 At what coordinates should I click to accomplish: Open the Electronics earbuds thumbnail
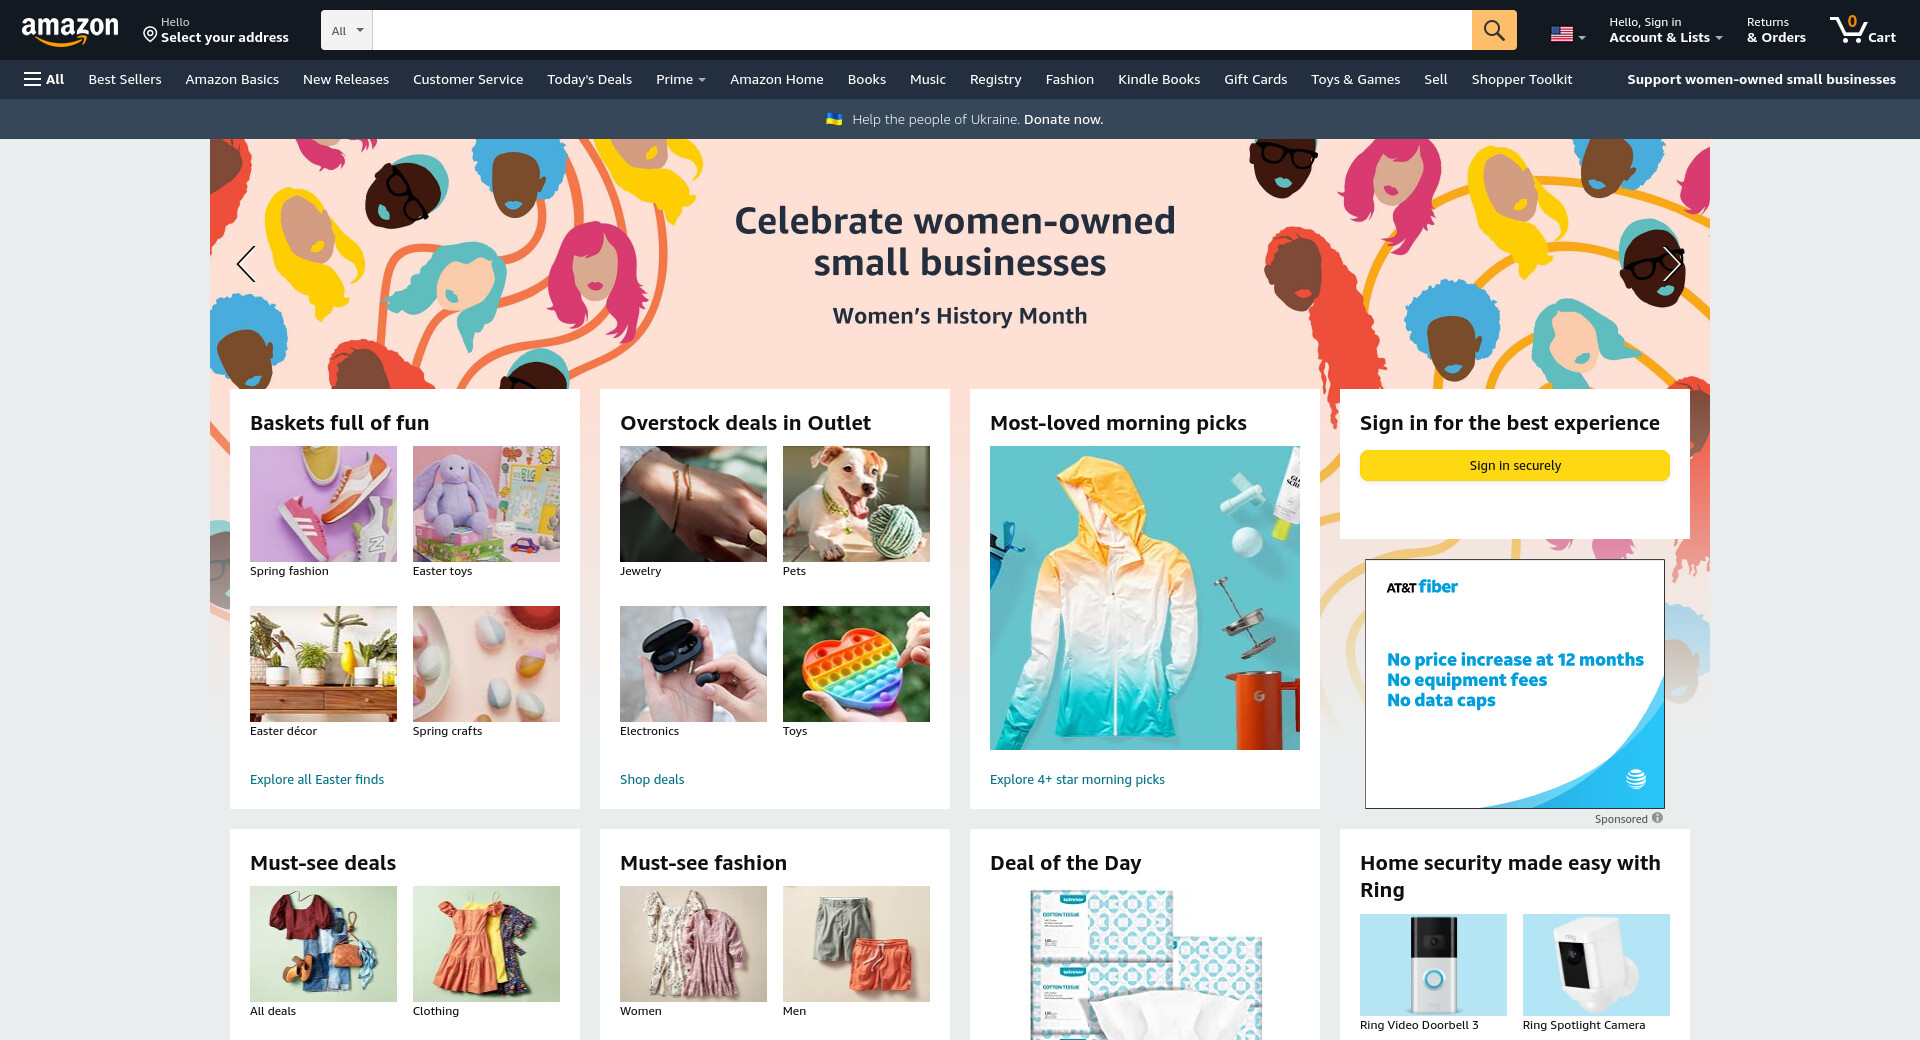tap(693, 664)
